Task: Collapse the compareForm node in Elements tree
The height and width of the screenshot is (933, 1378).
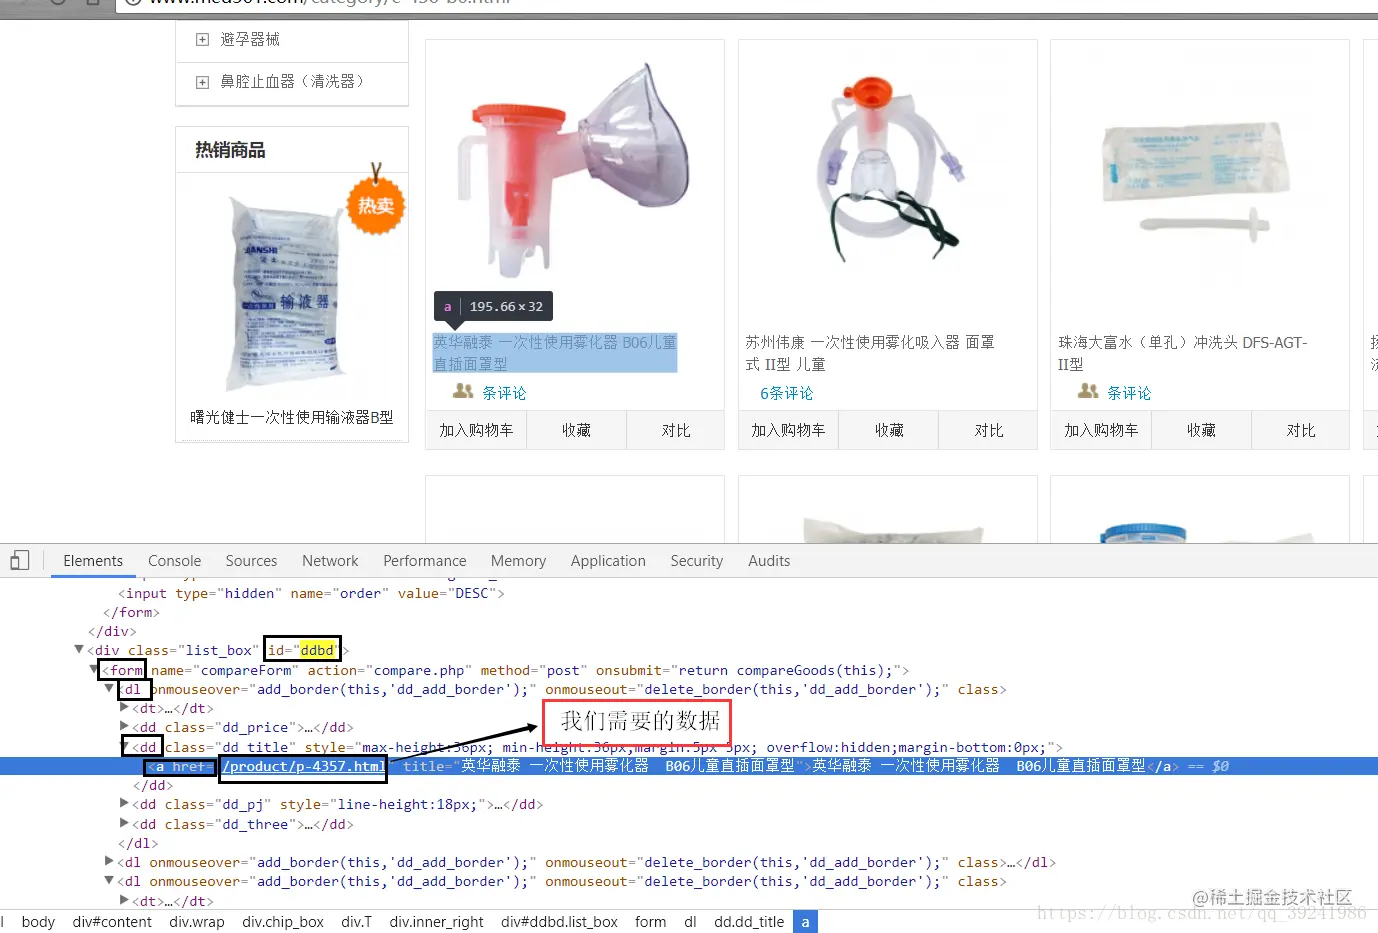Action: coord(94,669)
